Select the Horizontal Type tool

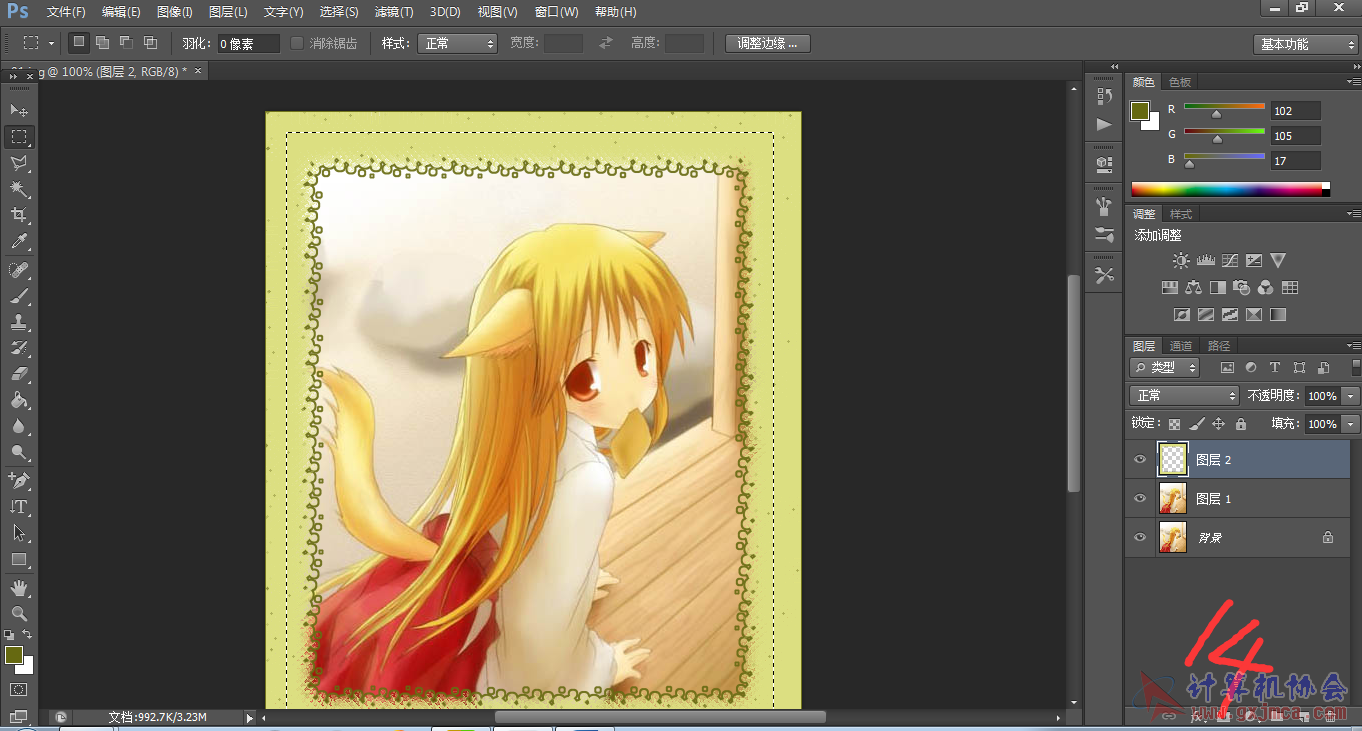coord(19,507)
